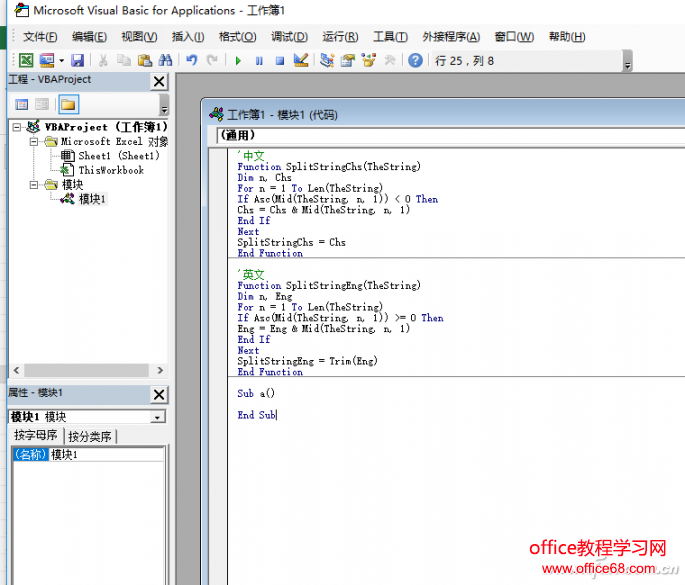Switch to the 按分类序 tab
The height and width of the screenshot is (585, 685).
(90, 436)
